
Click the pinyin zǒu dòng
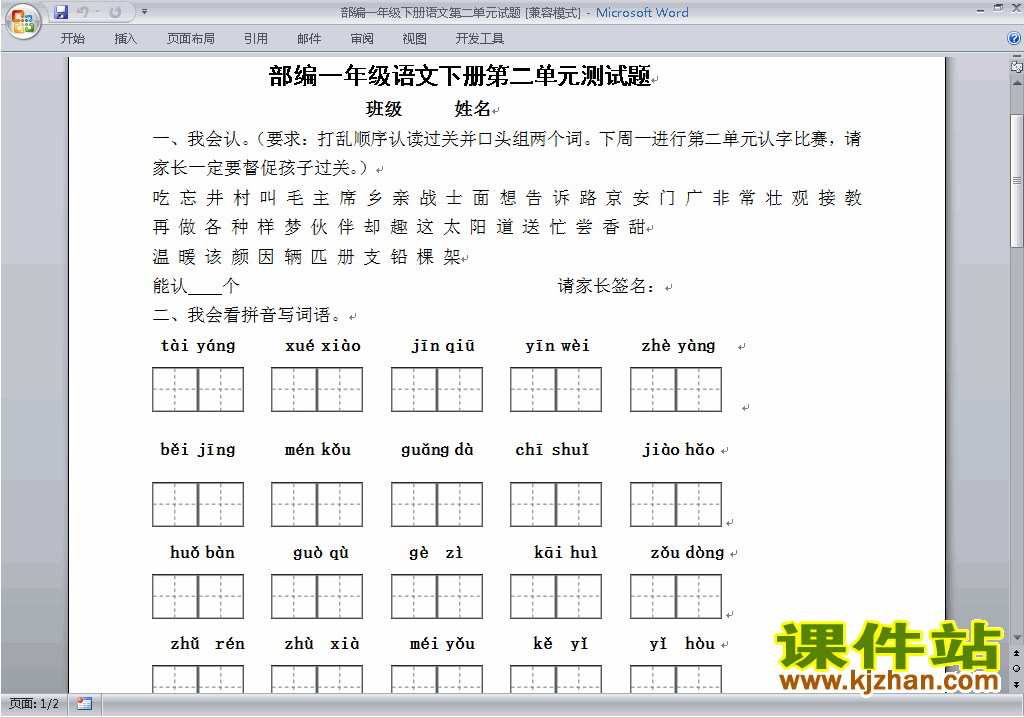click(x=687, y=553)
